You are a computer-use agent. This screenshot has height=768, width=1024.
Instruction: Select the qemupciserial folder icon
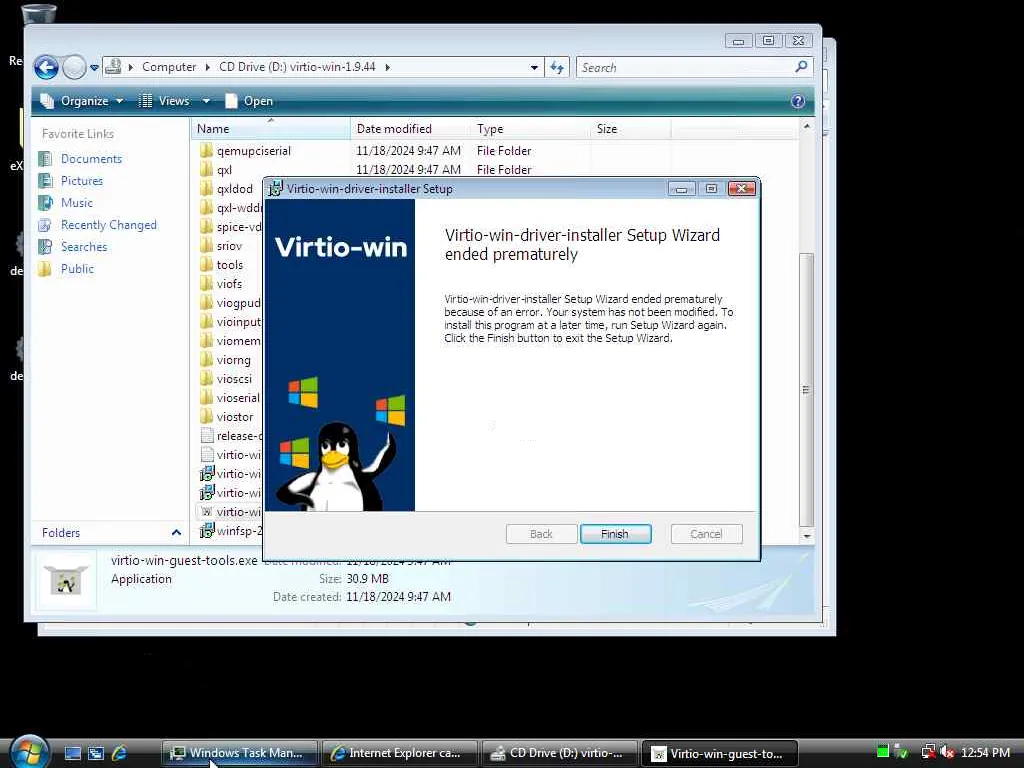point(207,151)
